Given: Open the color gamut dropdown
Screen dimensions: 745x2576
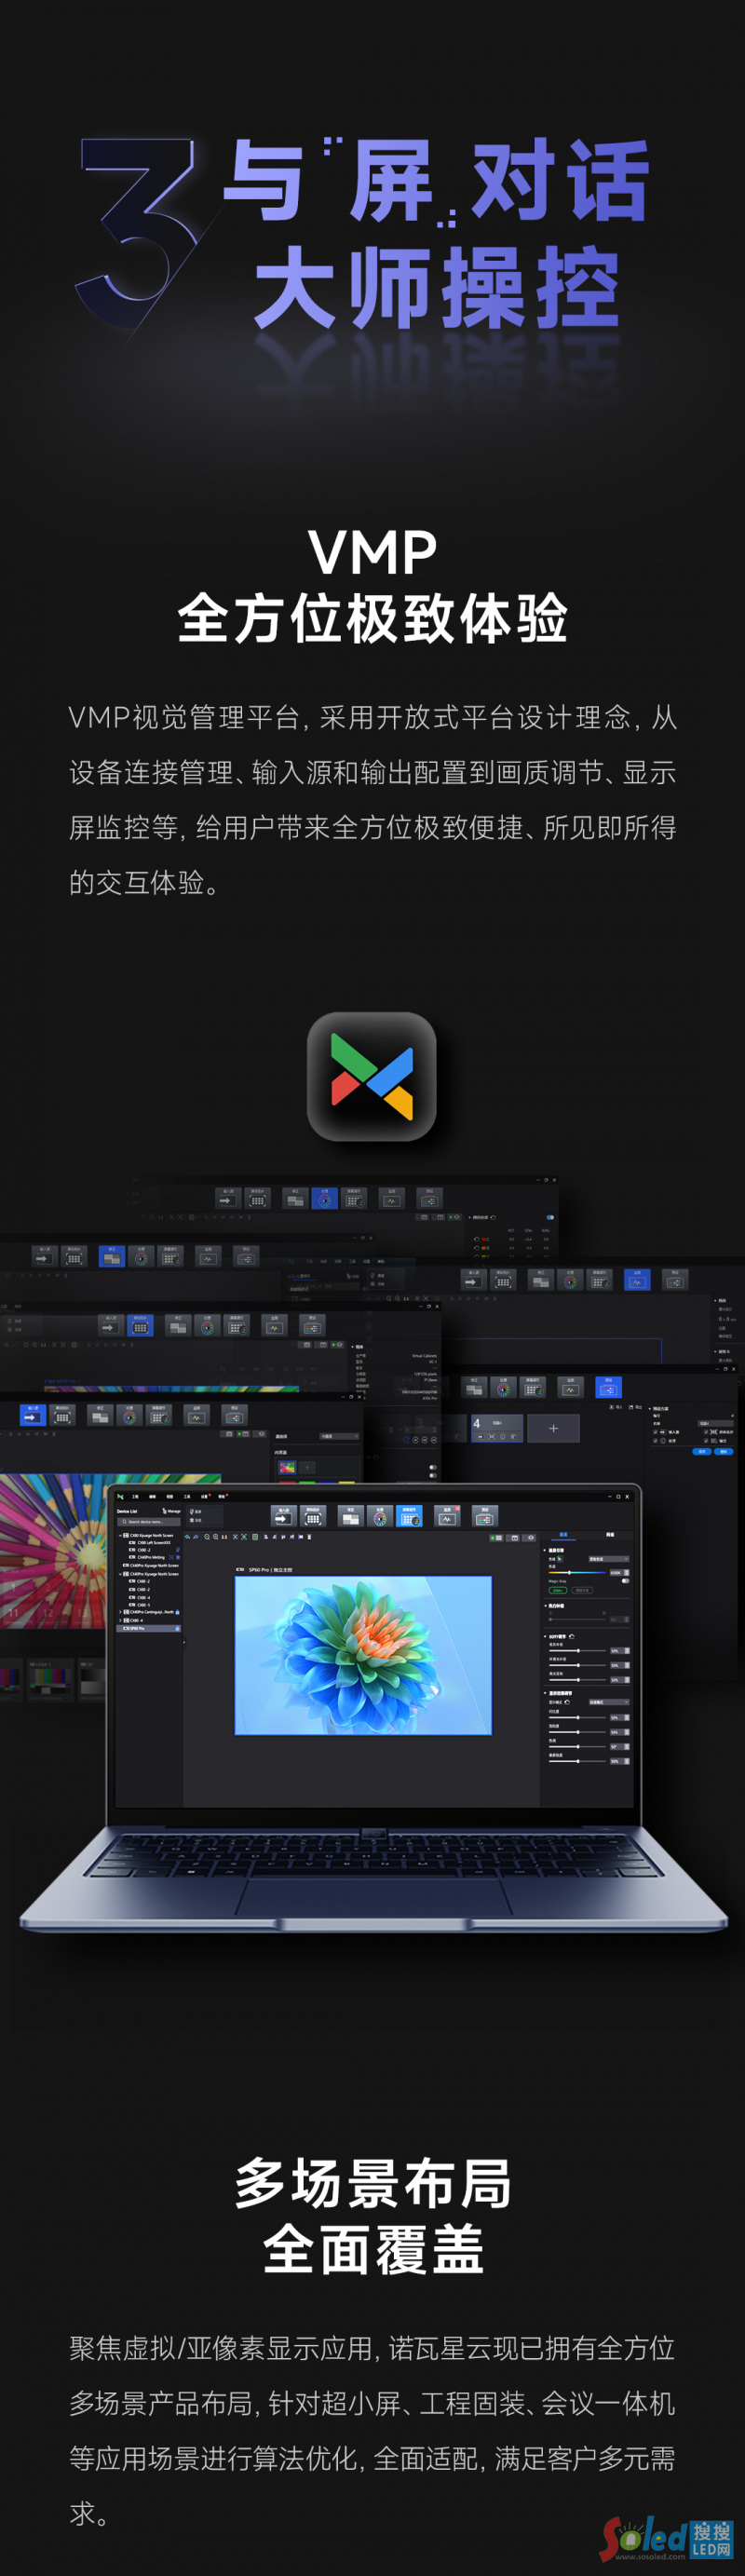Looking at the screenshot, I should pos(608,1559).
